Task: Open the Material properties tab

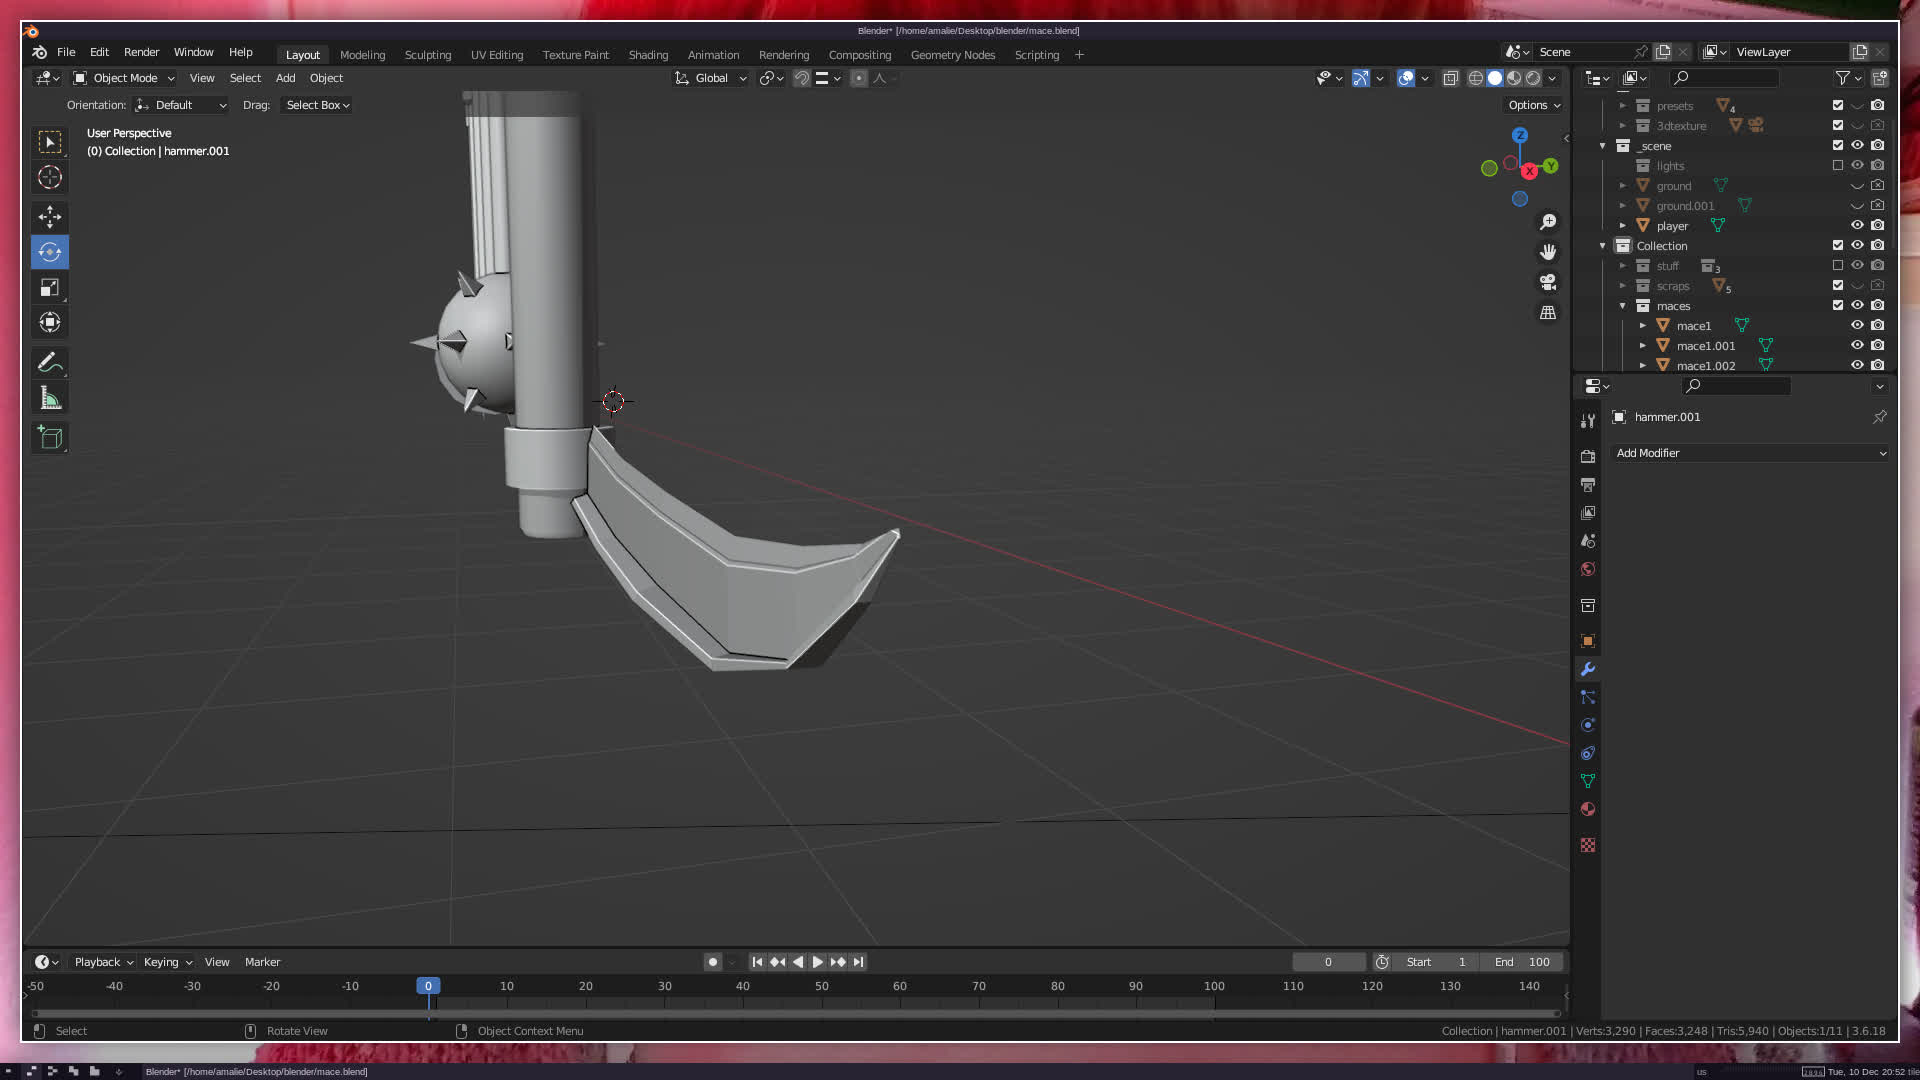Action: coord(1588,809)
